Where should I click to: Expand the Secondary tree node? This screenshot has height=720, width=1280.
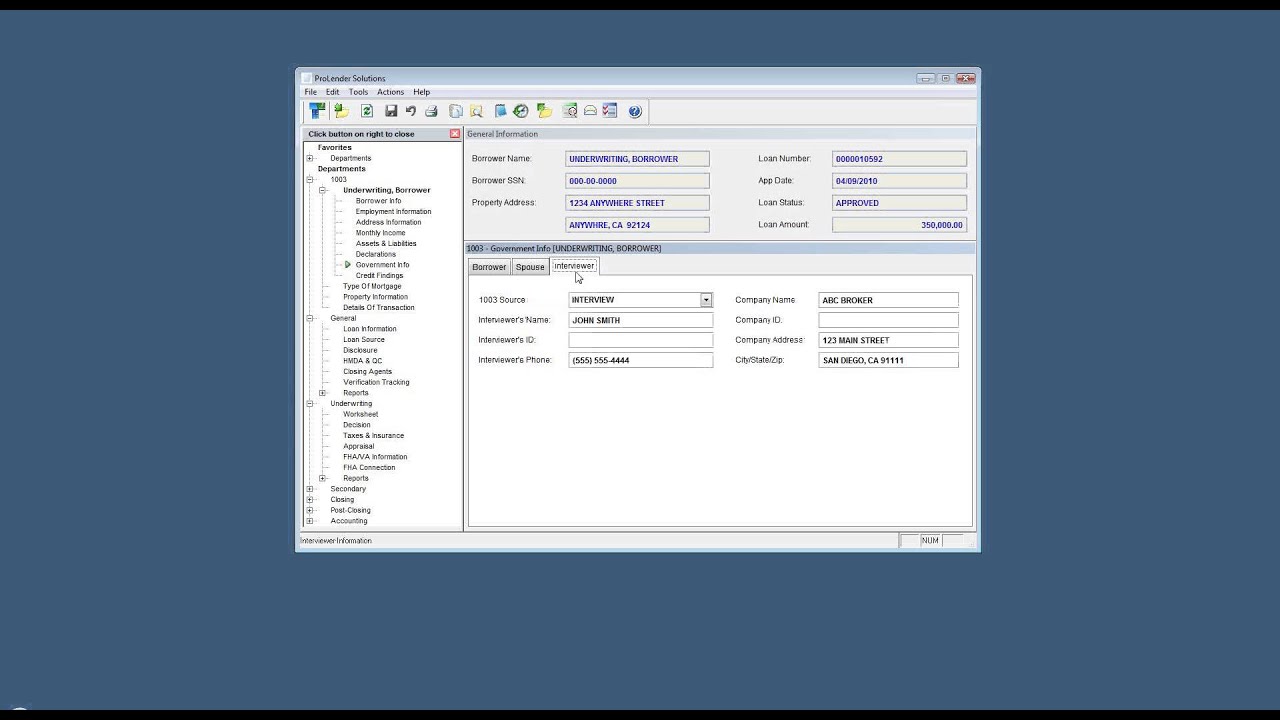(310, 489)
